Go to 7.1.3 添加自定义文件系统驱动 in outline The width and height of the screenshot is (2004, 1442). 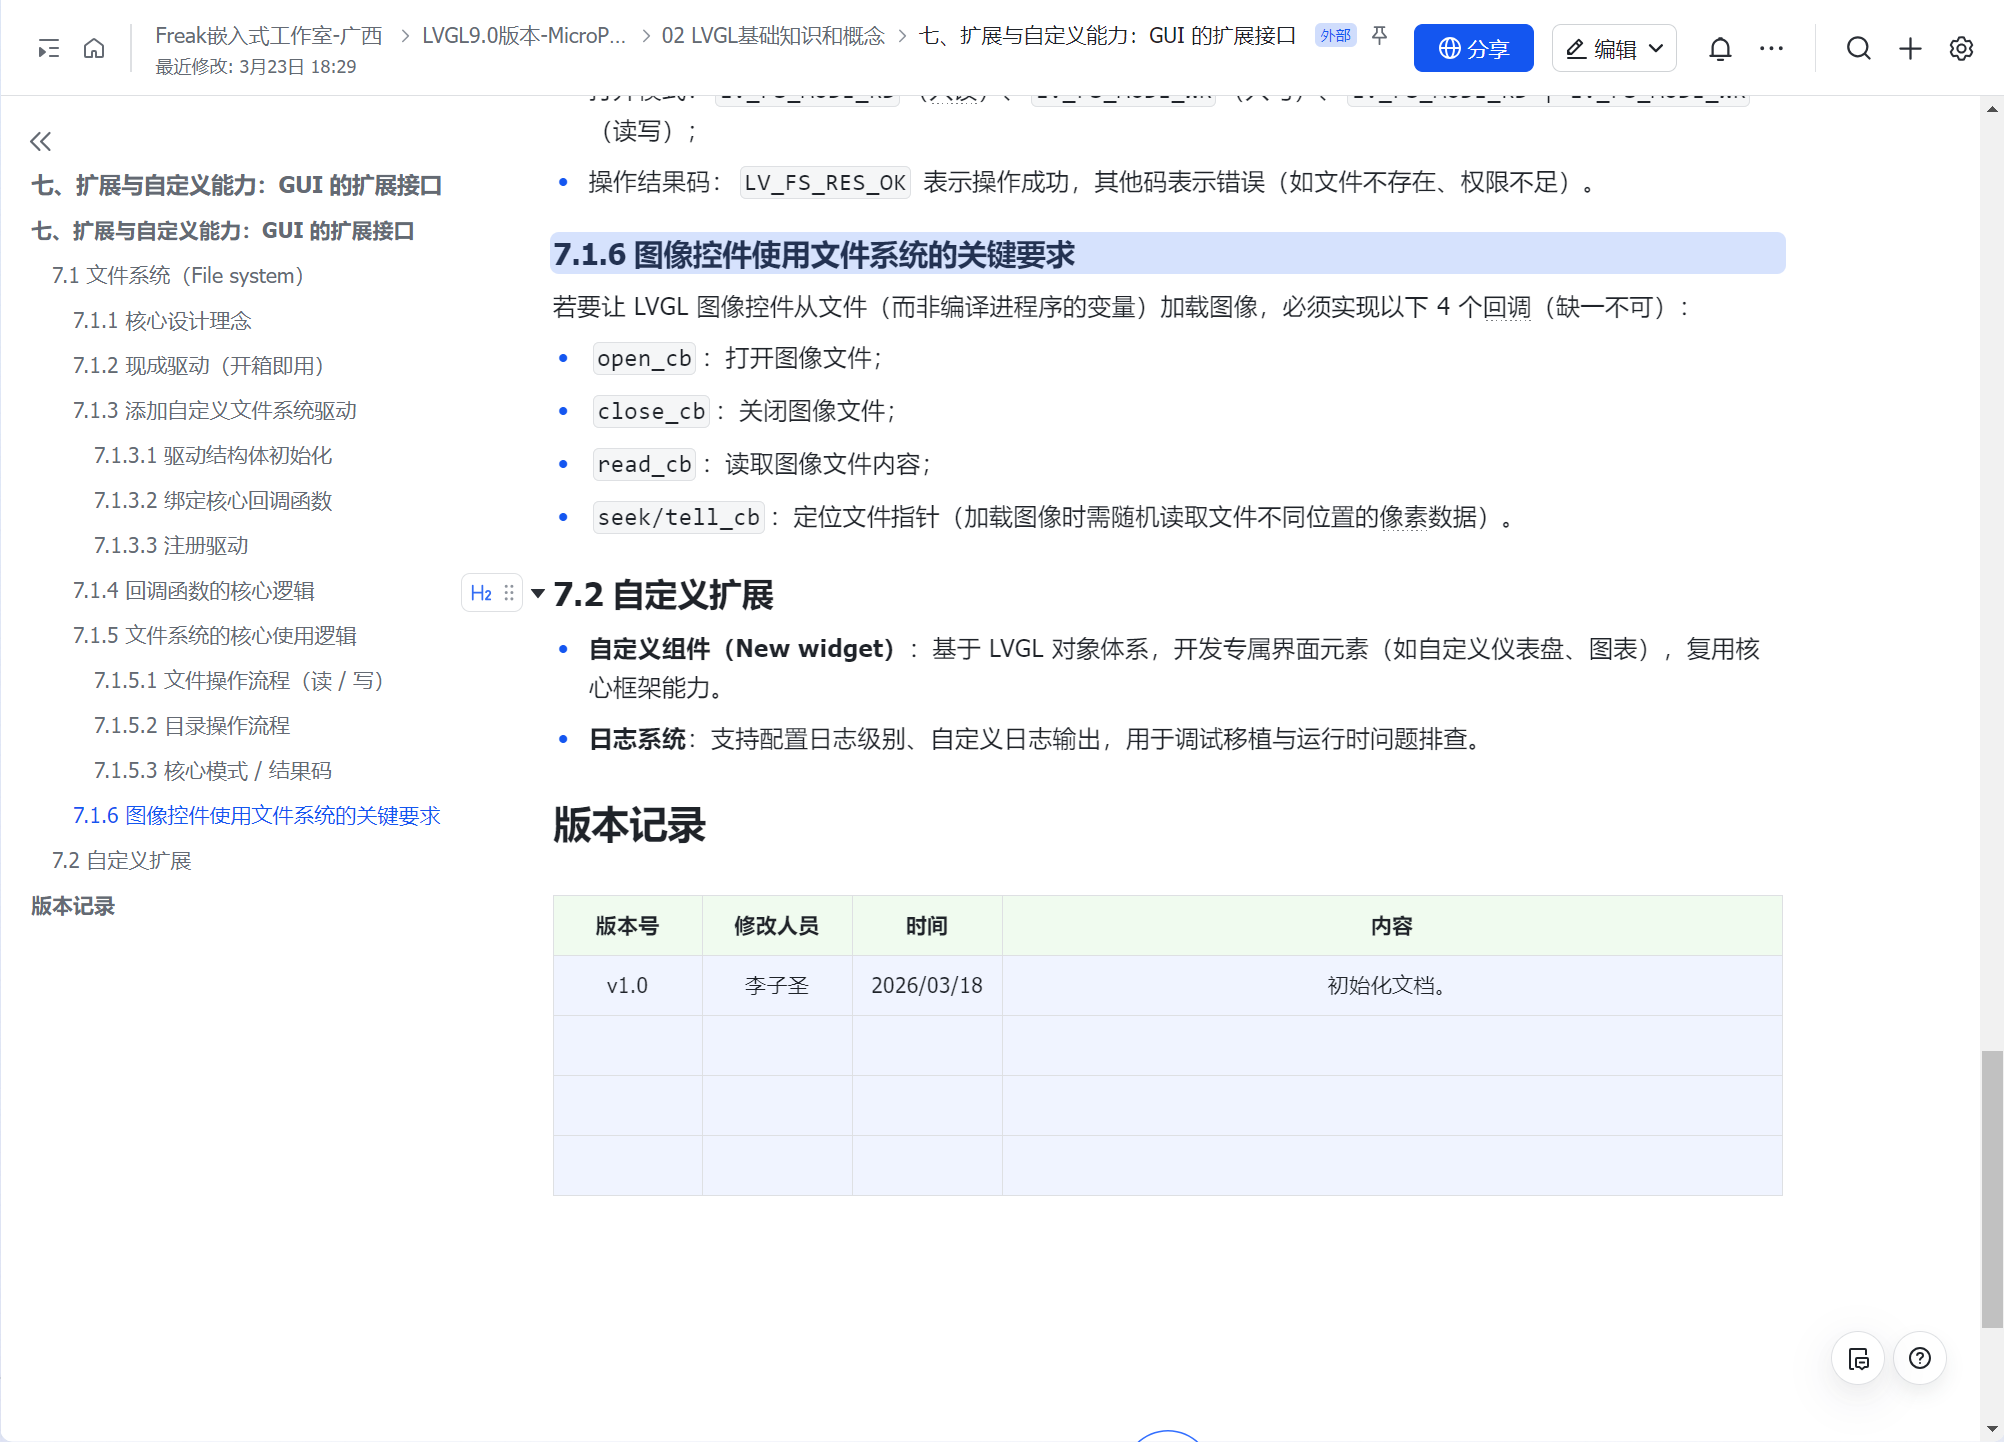coord(214,410)
